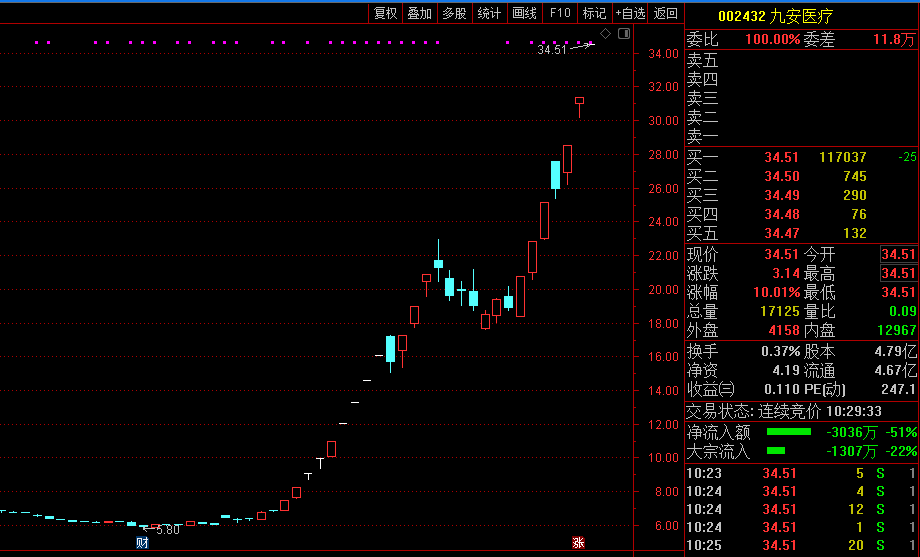This screenshot has height=557, width=920.
Task: Click the green 净流入额 bar
Action: (789, 432)
